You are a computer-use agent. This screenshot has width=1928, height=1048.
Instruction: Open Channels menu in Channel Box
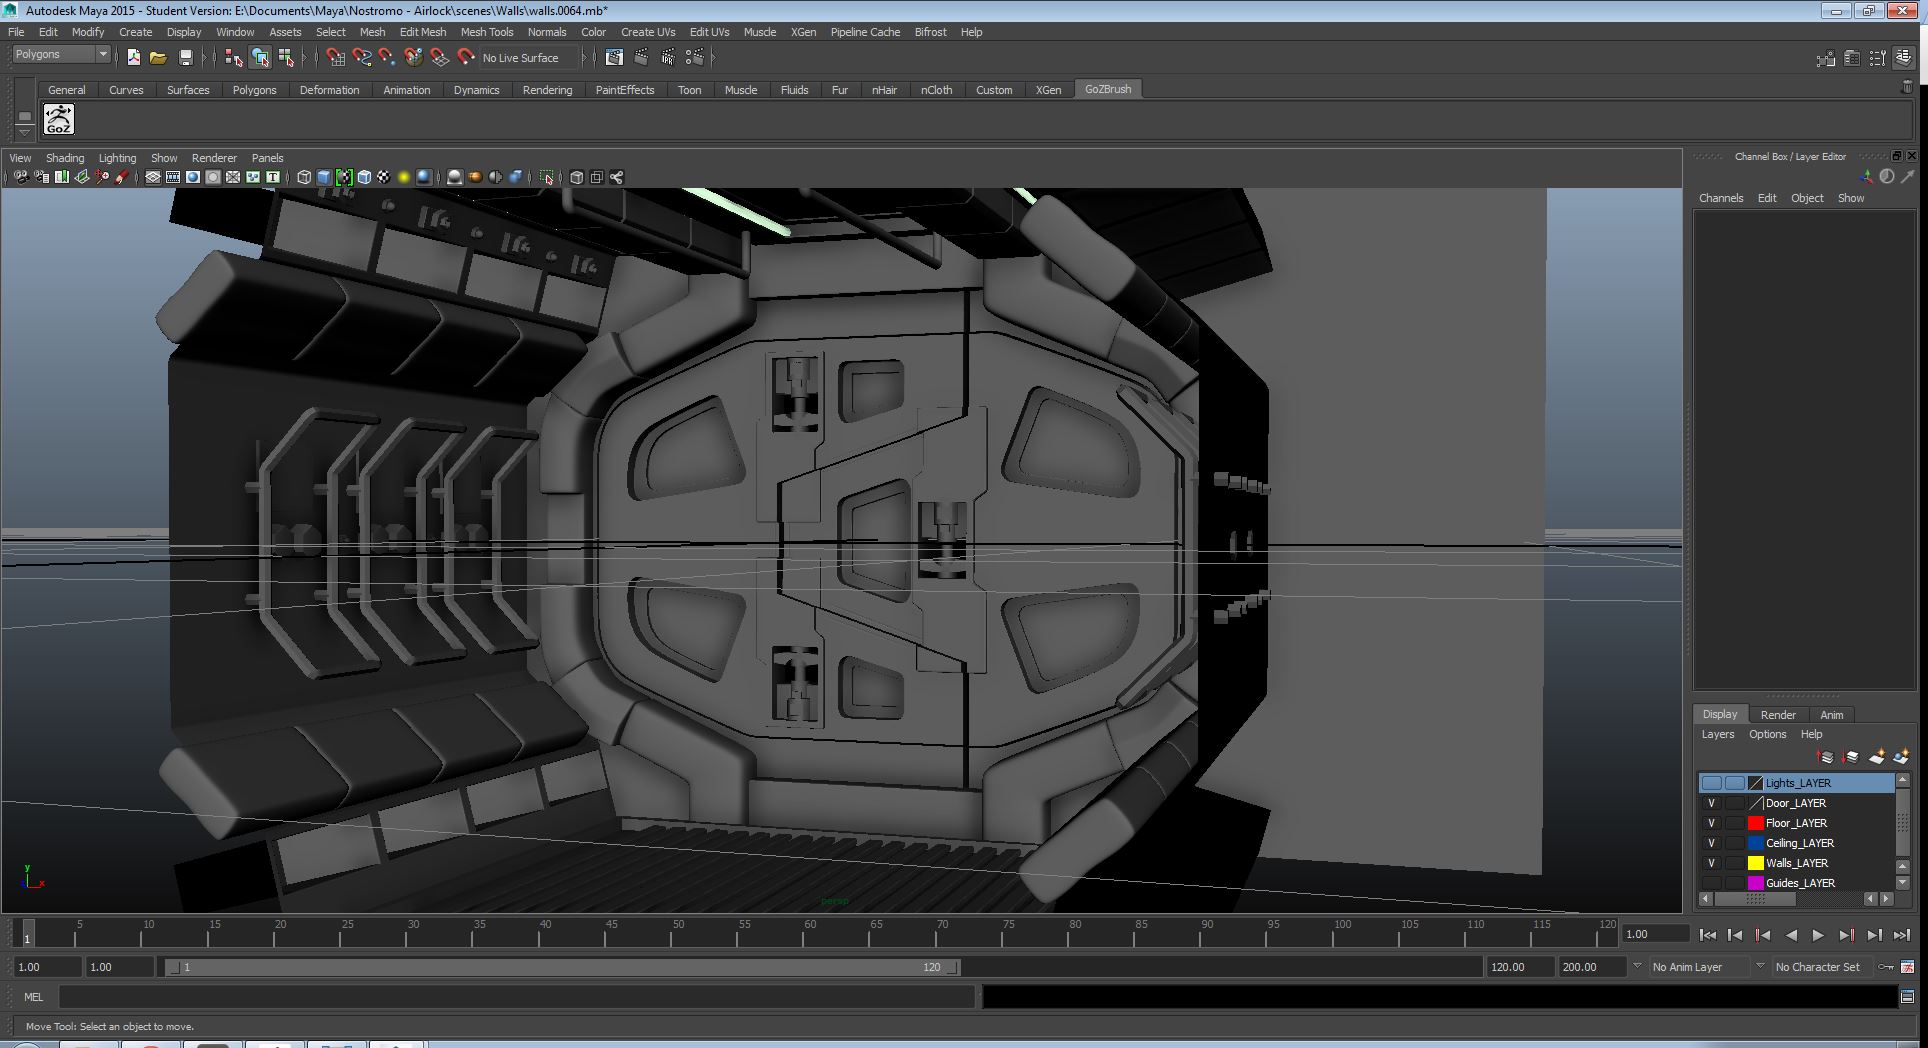point(1720,198)
